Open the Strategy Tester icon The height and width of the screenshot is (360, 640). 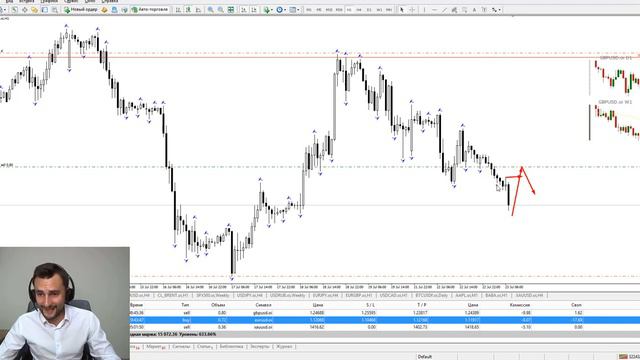click(54, 10)
